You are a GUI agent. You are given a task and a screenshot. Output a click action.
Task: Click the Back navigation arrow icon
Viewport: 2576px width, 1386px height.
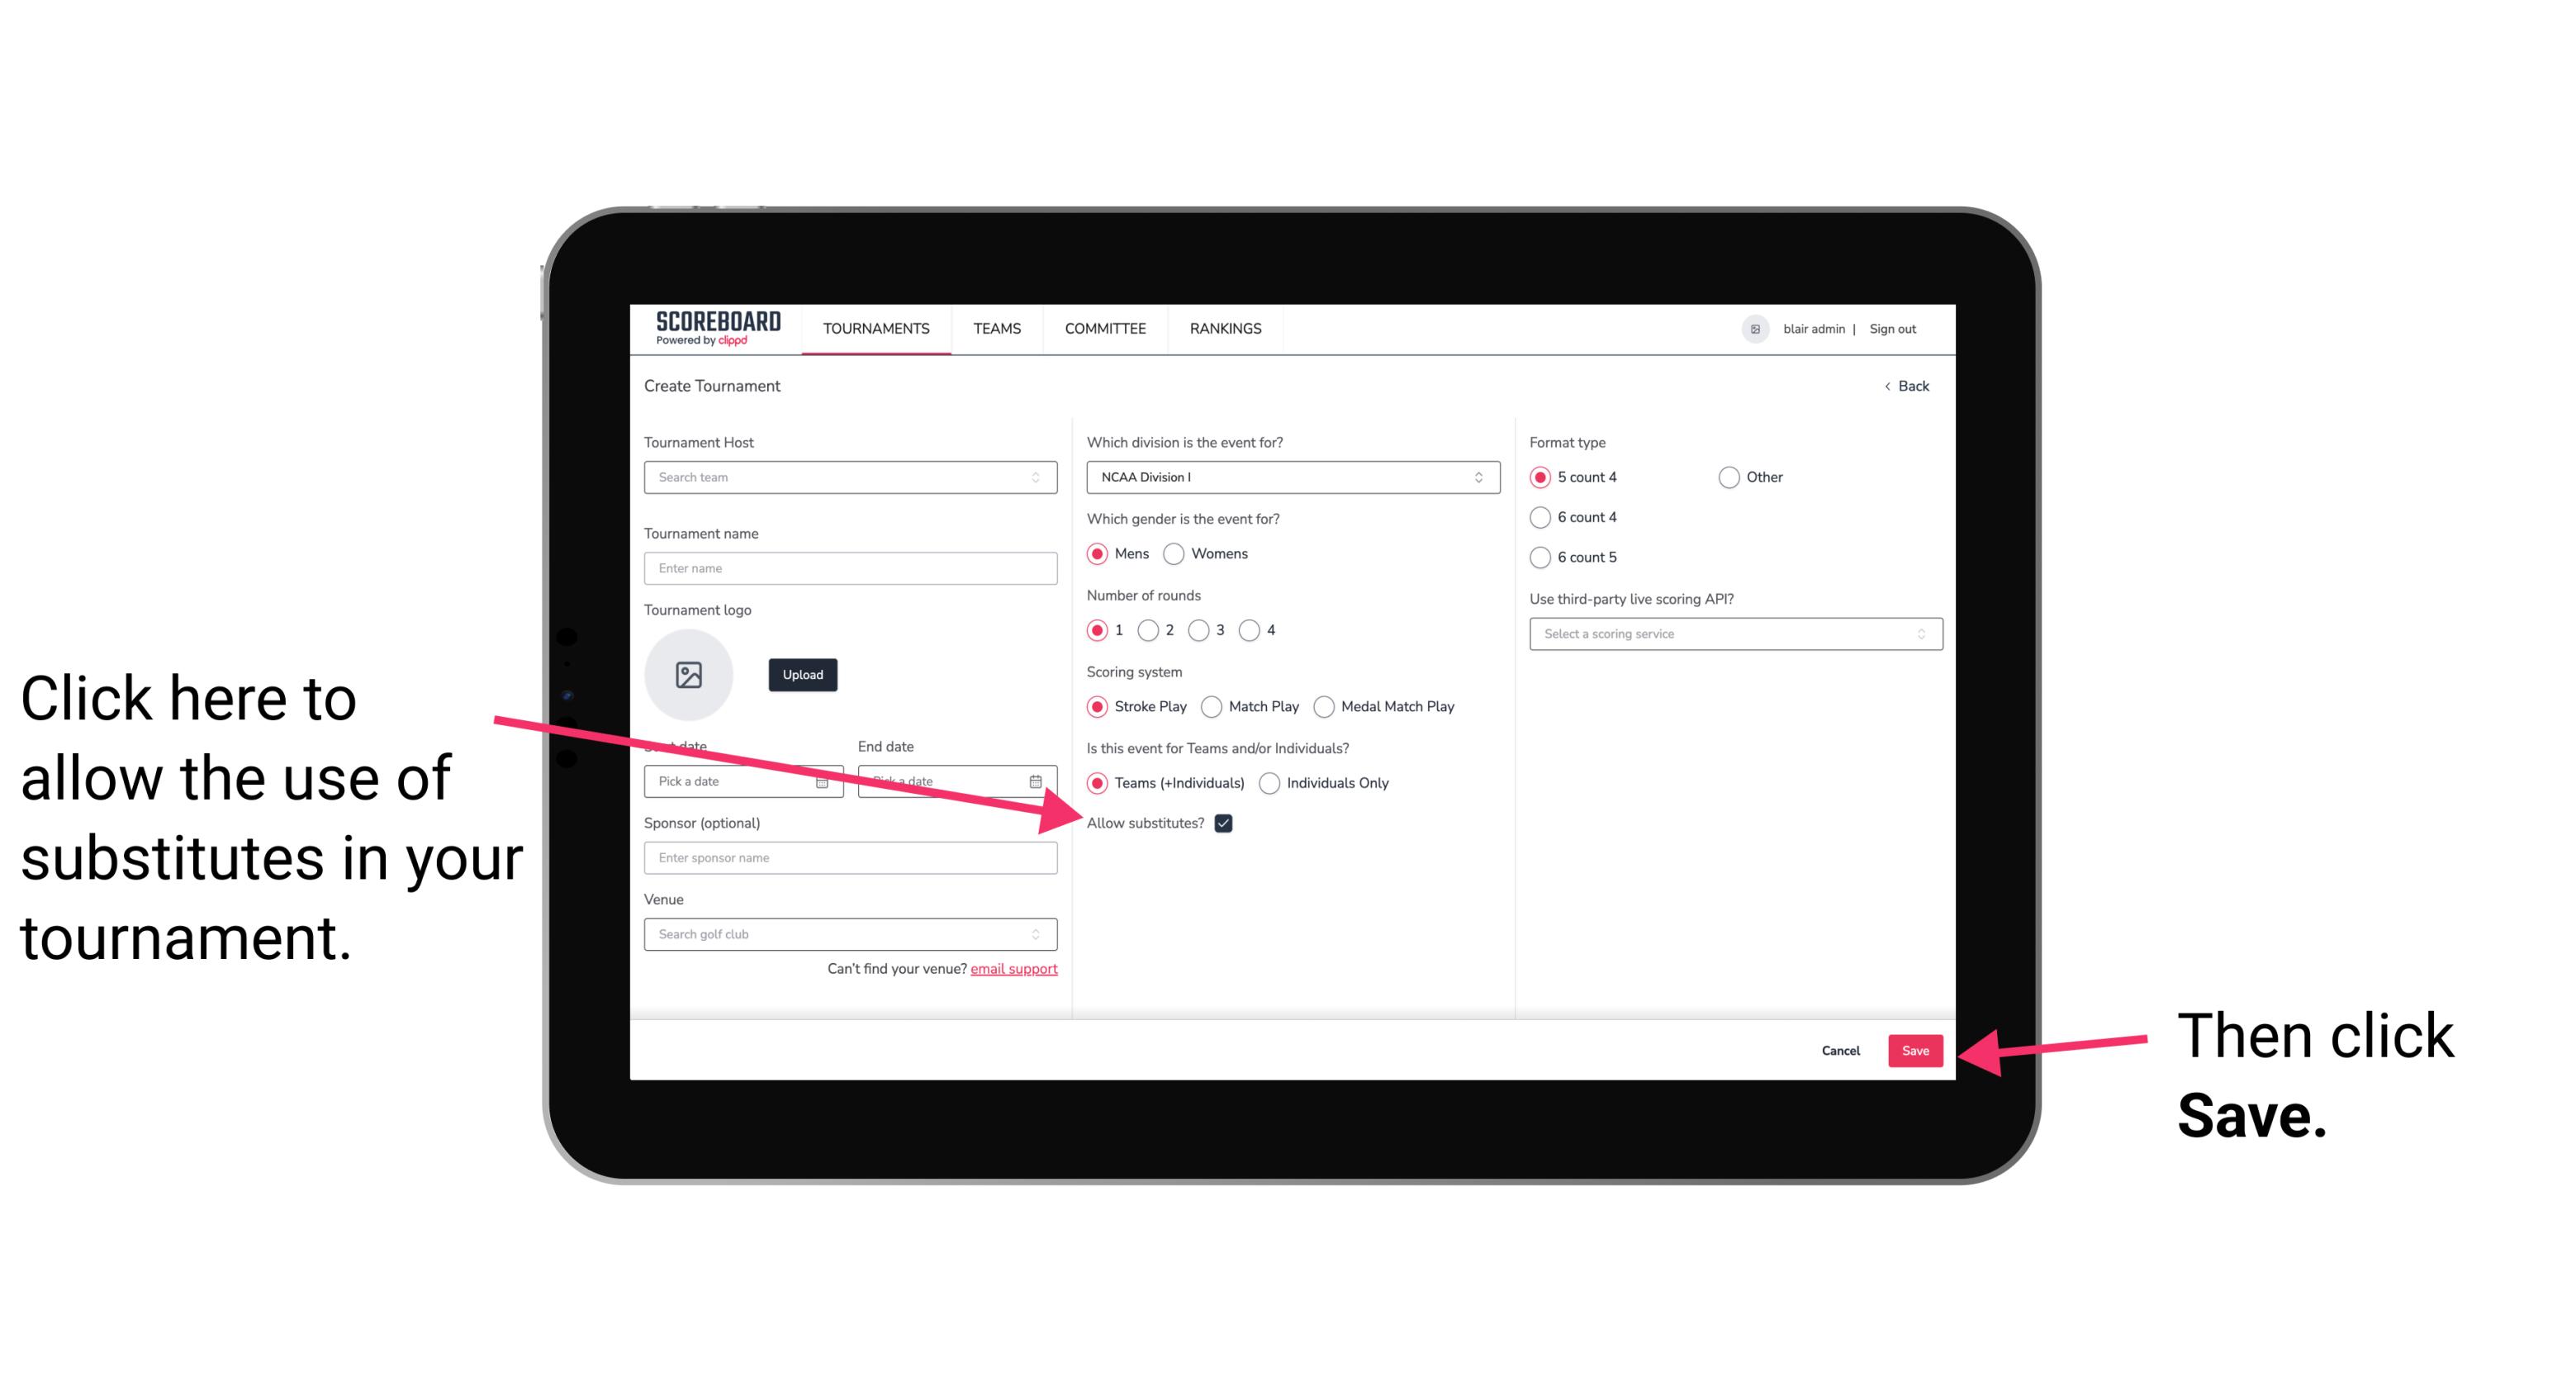click(x=1890, y=386)
